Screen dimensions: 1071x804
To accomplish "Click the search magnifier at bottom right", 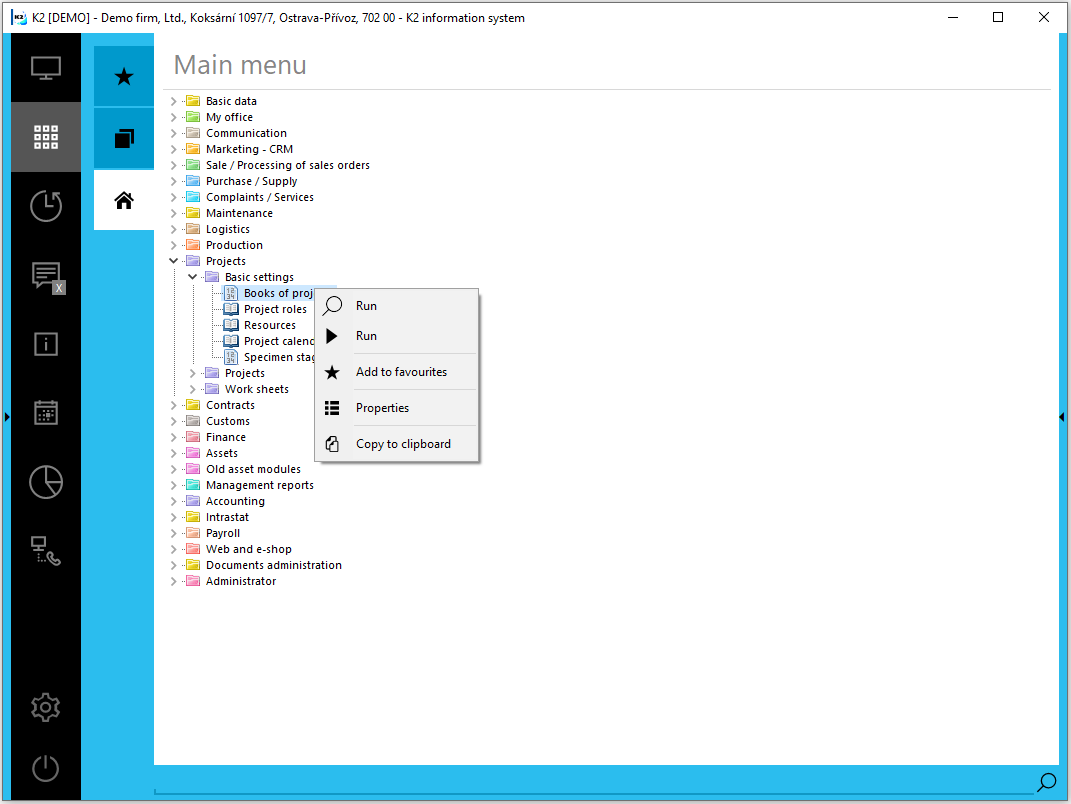I will (1046, 782).
